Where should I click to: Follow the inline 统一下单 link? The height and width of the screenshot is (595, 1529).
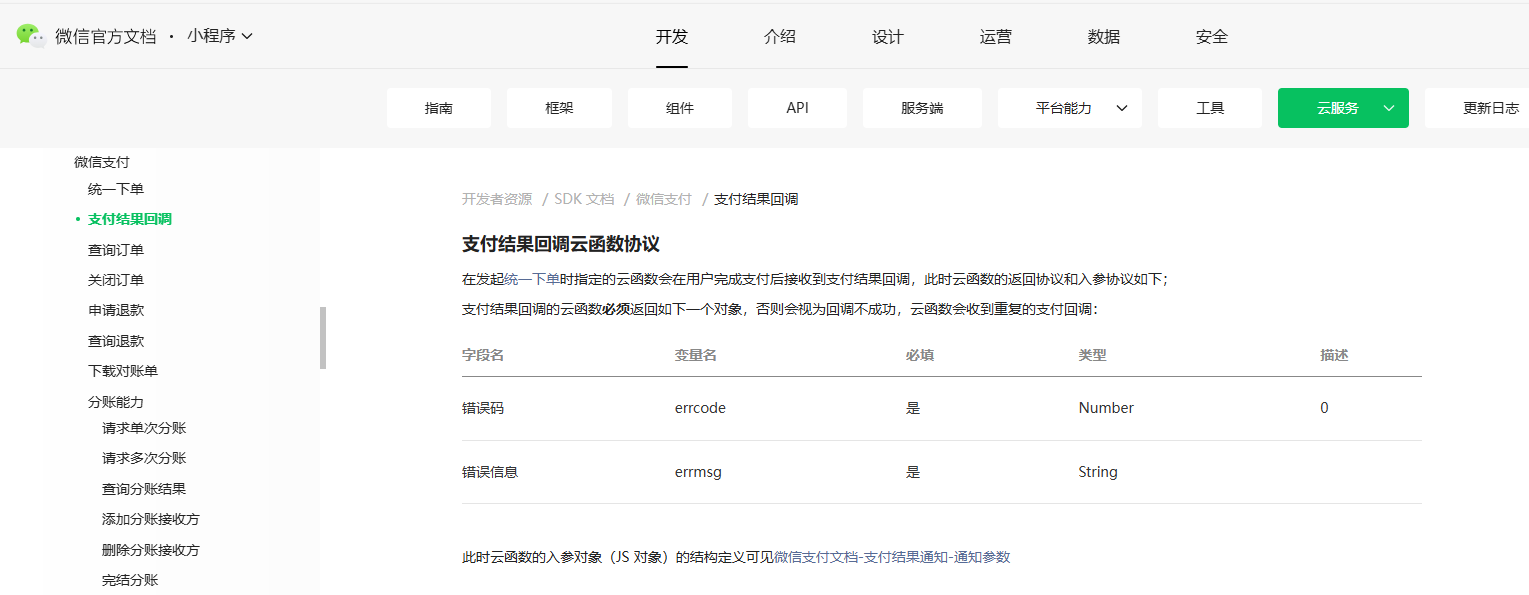[532, 279]
